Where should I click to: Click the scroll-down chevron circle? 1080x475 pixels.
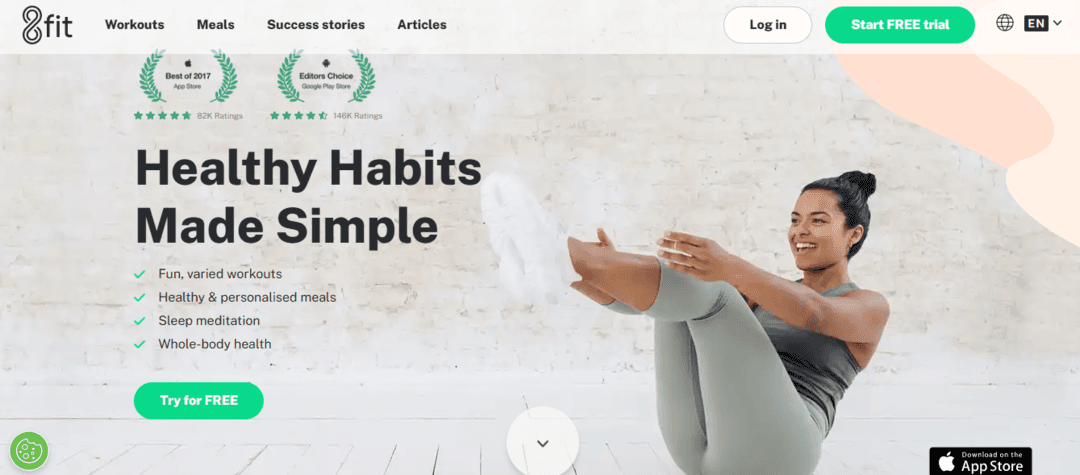click(x=543, y=441)
